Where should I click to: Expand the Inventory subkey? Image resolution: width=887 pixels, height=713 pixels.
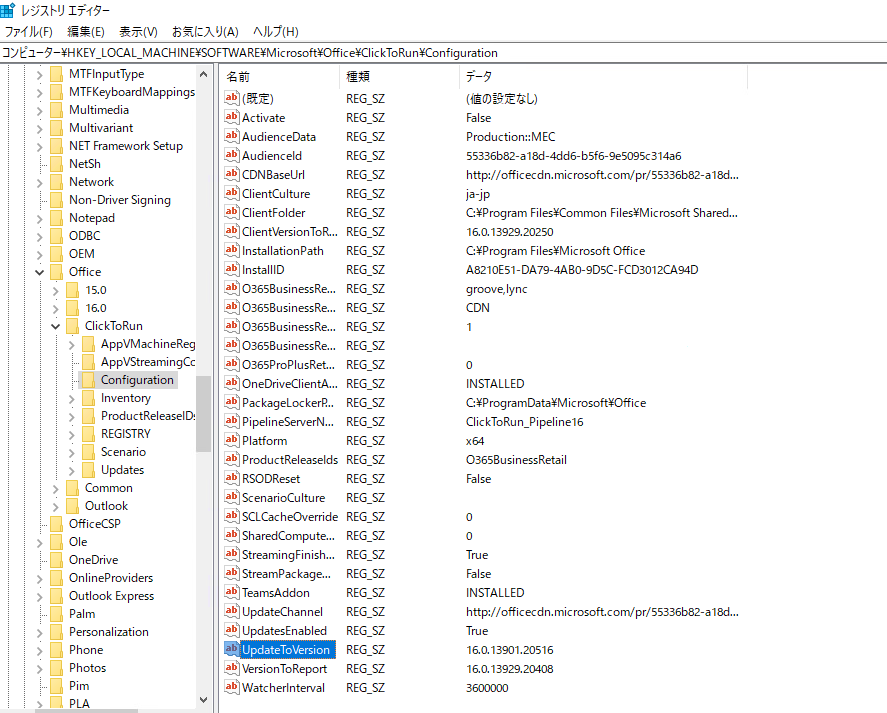click(x=71, y=399)
